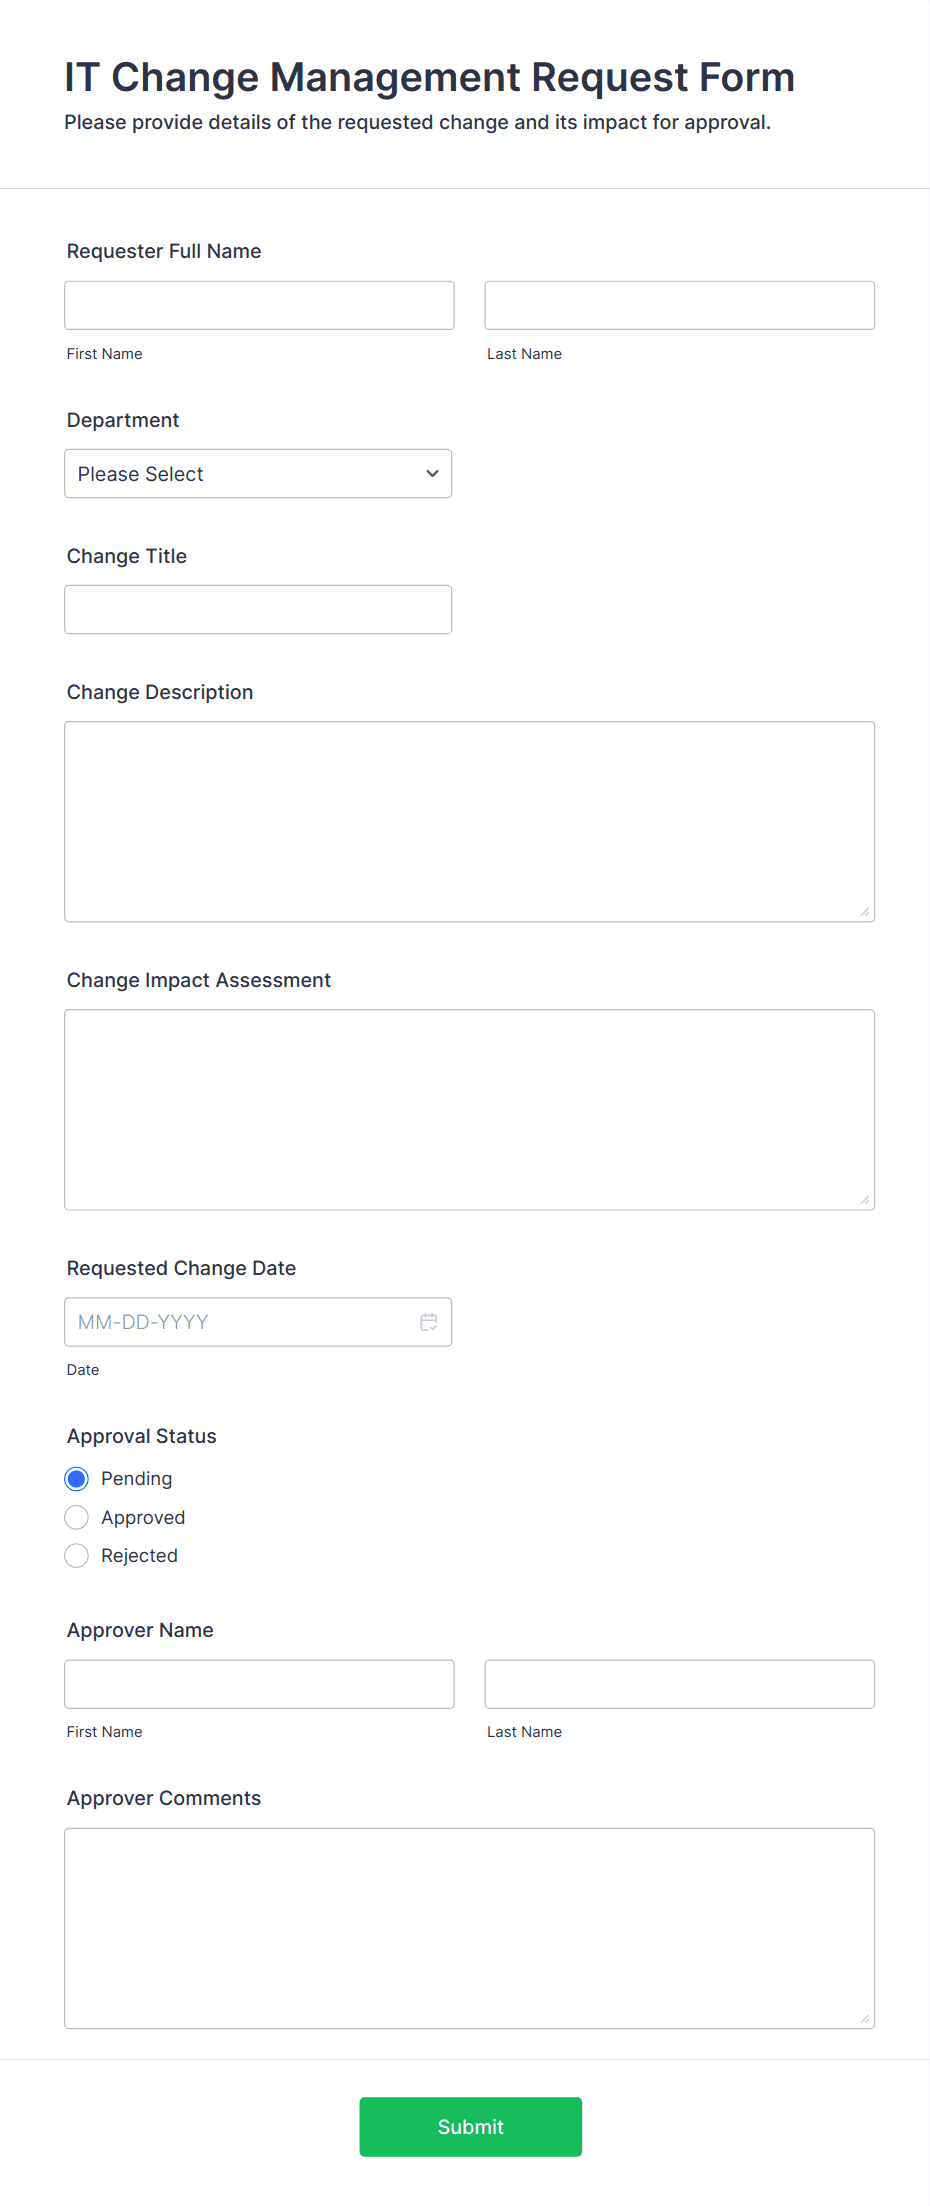Viewport: 930px width, 2206px height.
Task: Open the date picker calendar icon
Action: (x=429, y=1321)
